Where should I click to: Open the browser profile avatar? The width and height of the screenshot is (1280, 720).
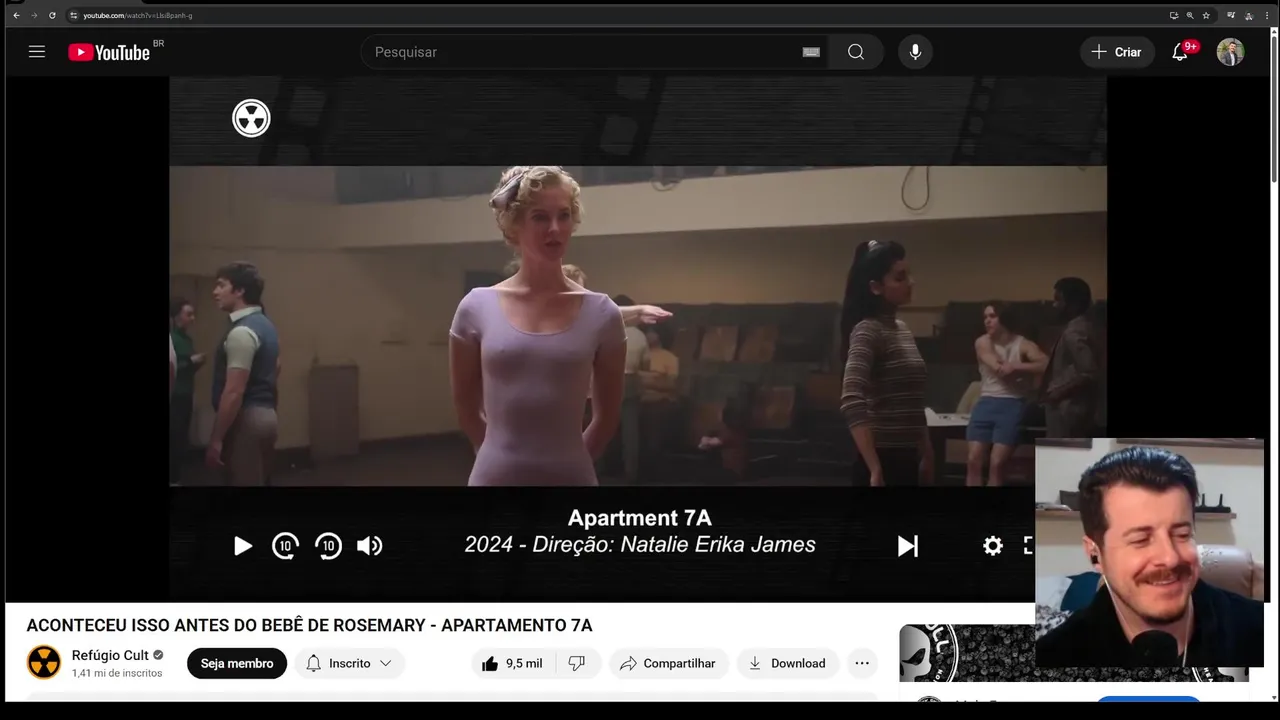1249,16
